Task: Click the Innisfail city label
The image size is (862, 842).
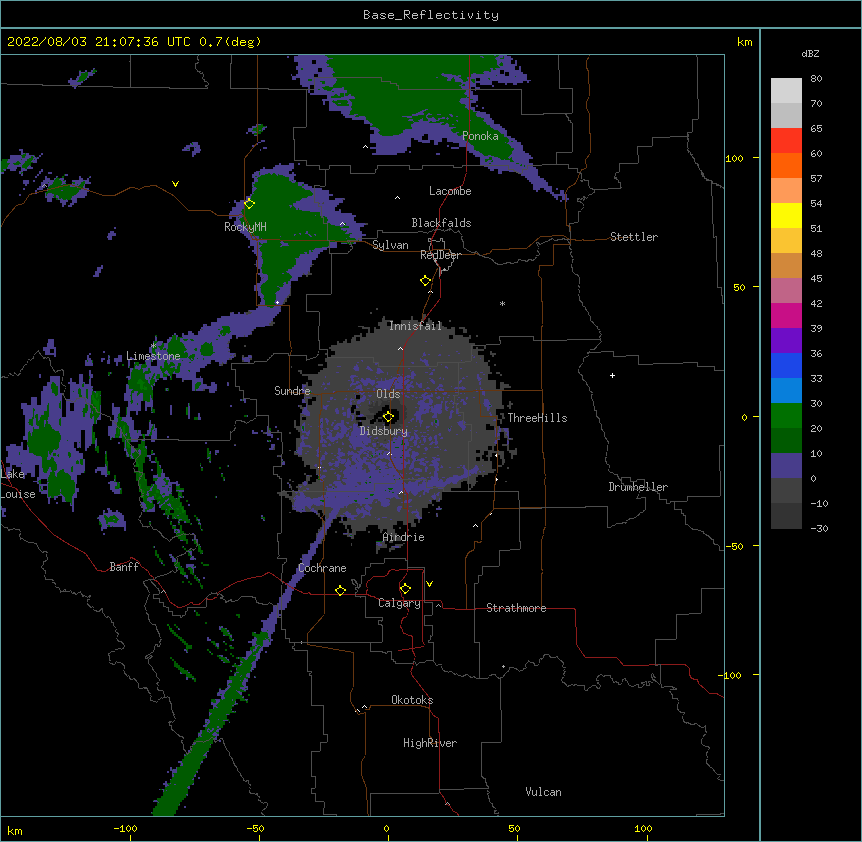Action: (415, 326)
